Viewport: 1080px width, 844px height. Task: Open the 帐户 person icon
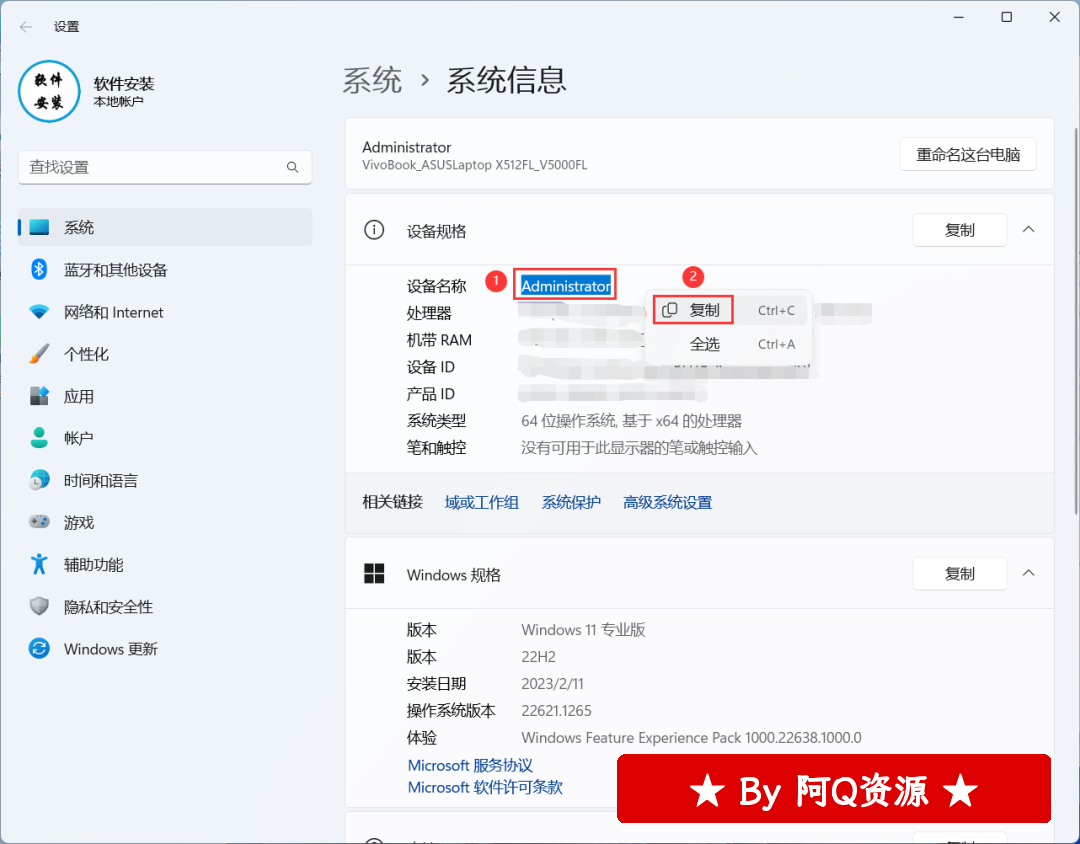(x=39, y=438)
